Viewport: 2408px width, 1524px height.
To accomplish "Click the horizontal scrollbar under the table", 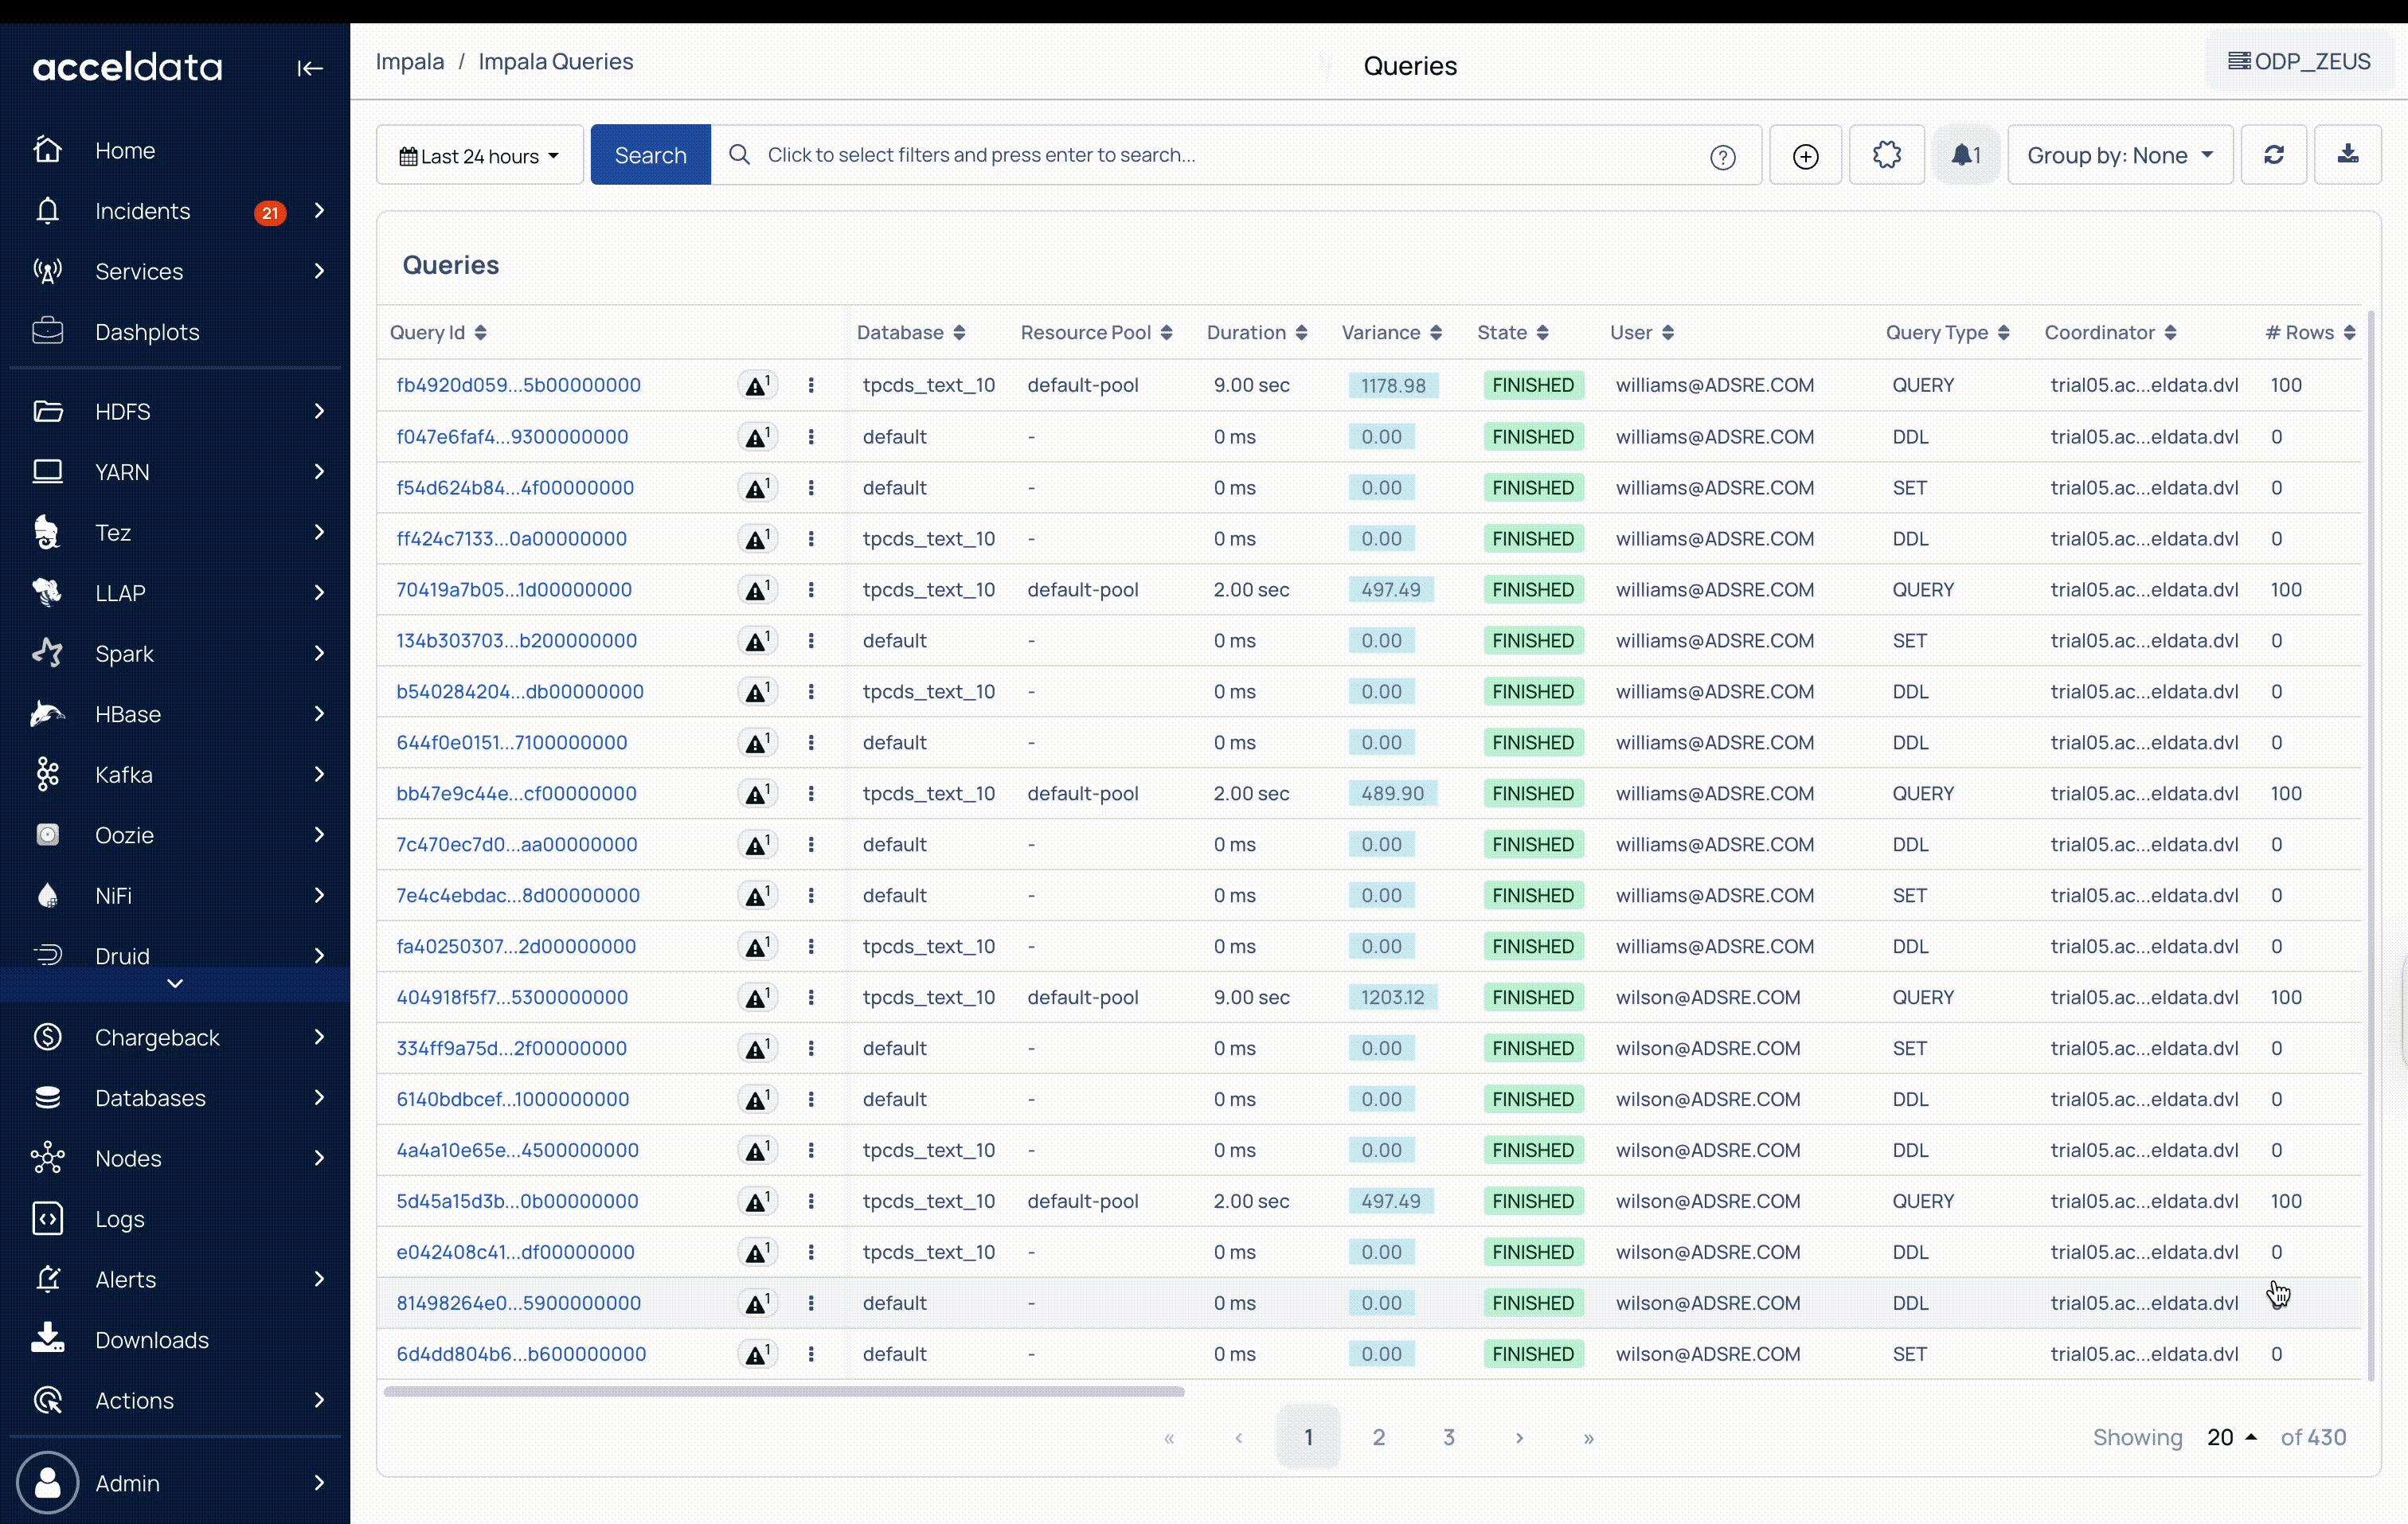I will pos(783,1391).
